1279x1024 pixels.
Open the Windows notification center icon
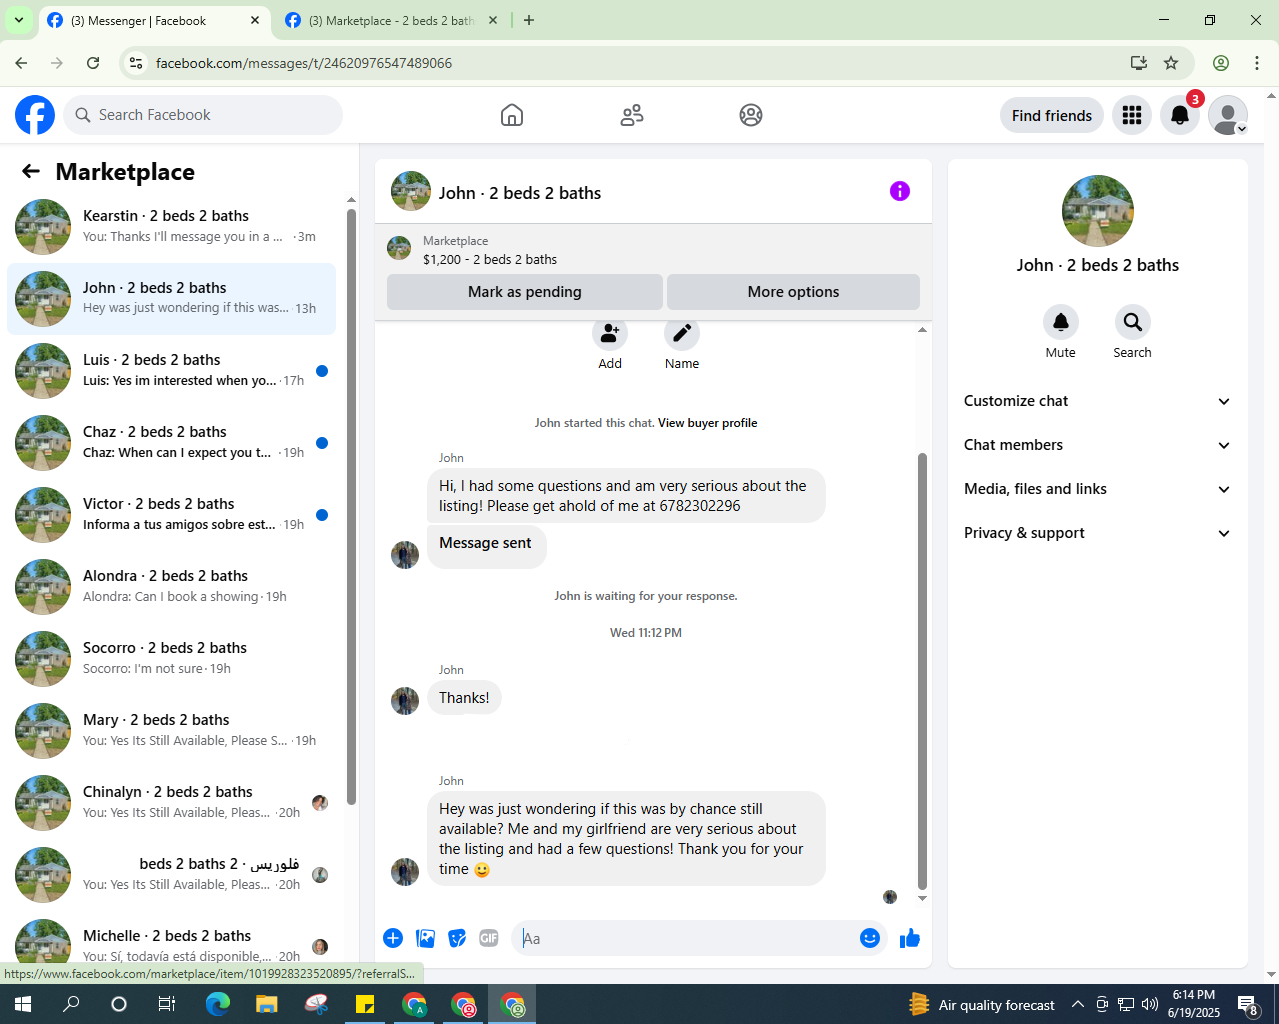(x=1248, y=1004)
